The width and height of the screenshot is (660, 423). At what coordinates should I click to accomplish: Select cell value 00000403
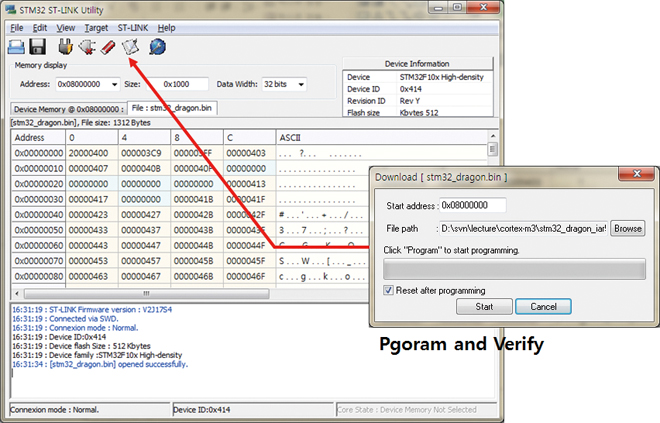(246, 153)
